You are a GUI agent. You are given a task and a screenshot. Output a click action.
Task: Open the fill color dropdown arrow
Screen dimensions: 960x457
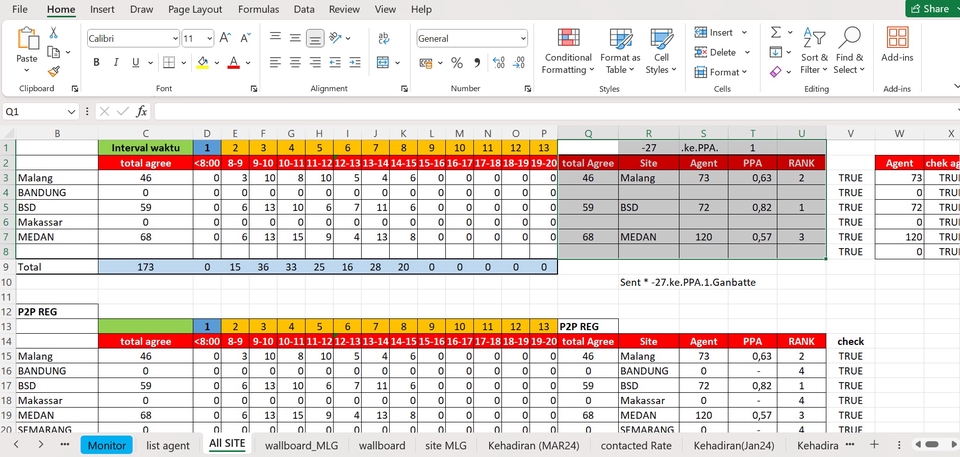click(x=217, y=62)
